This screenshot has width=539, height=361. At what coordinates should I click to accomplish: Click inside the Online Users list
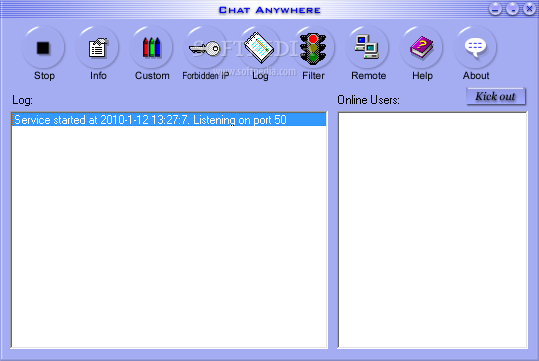tap(432, 230)
